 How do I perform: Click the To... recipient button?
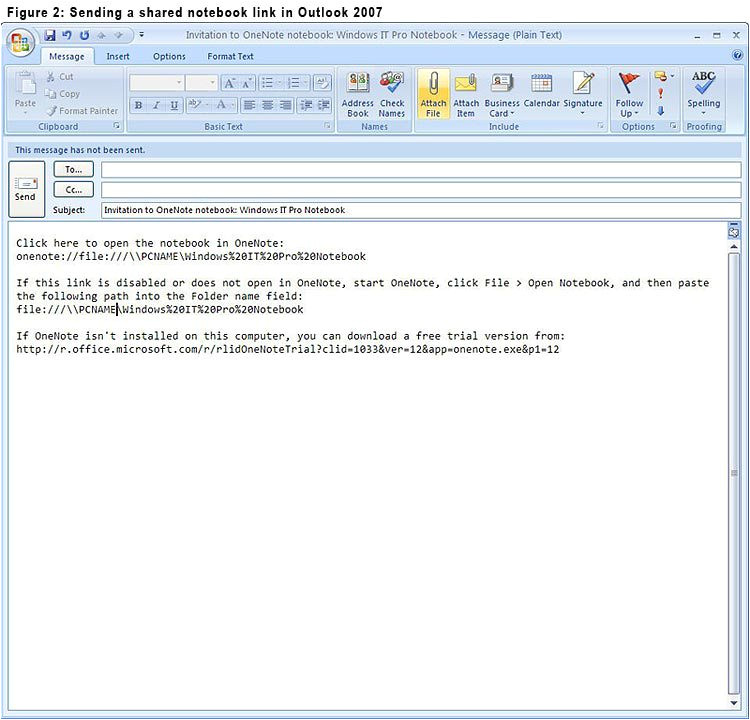point(73,170)
